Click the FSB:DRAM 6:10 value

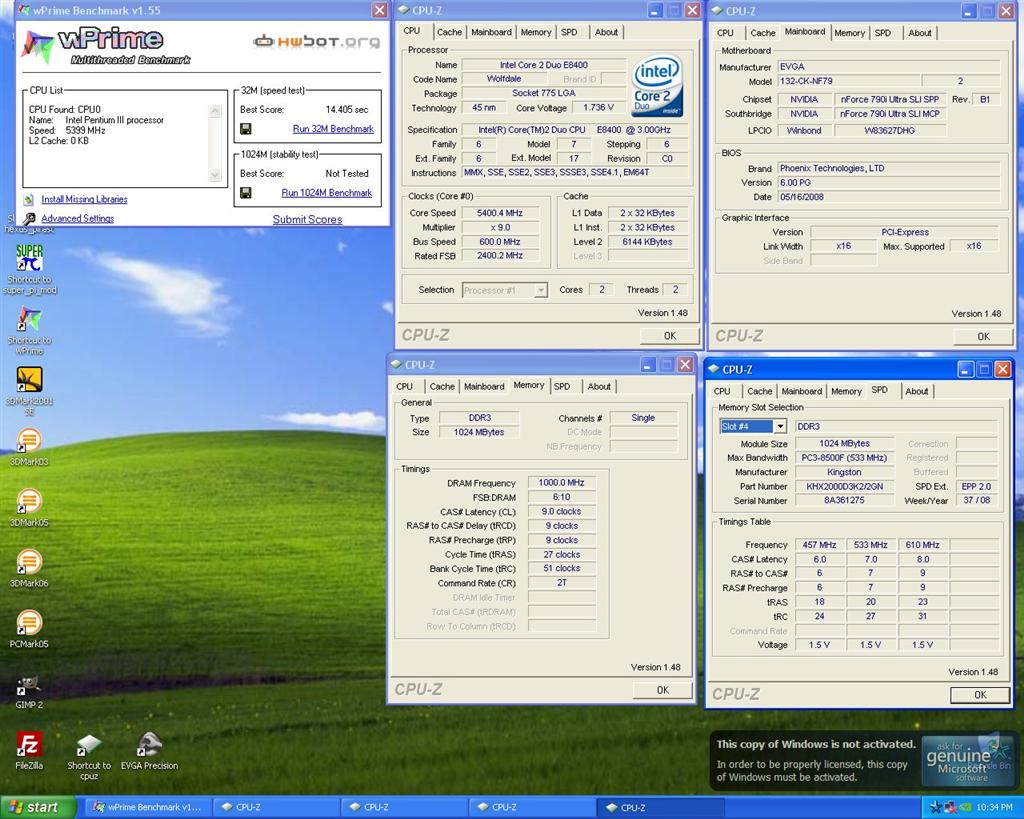[562, 497]
